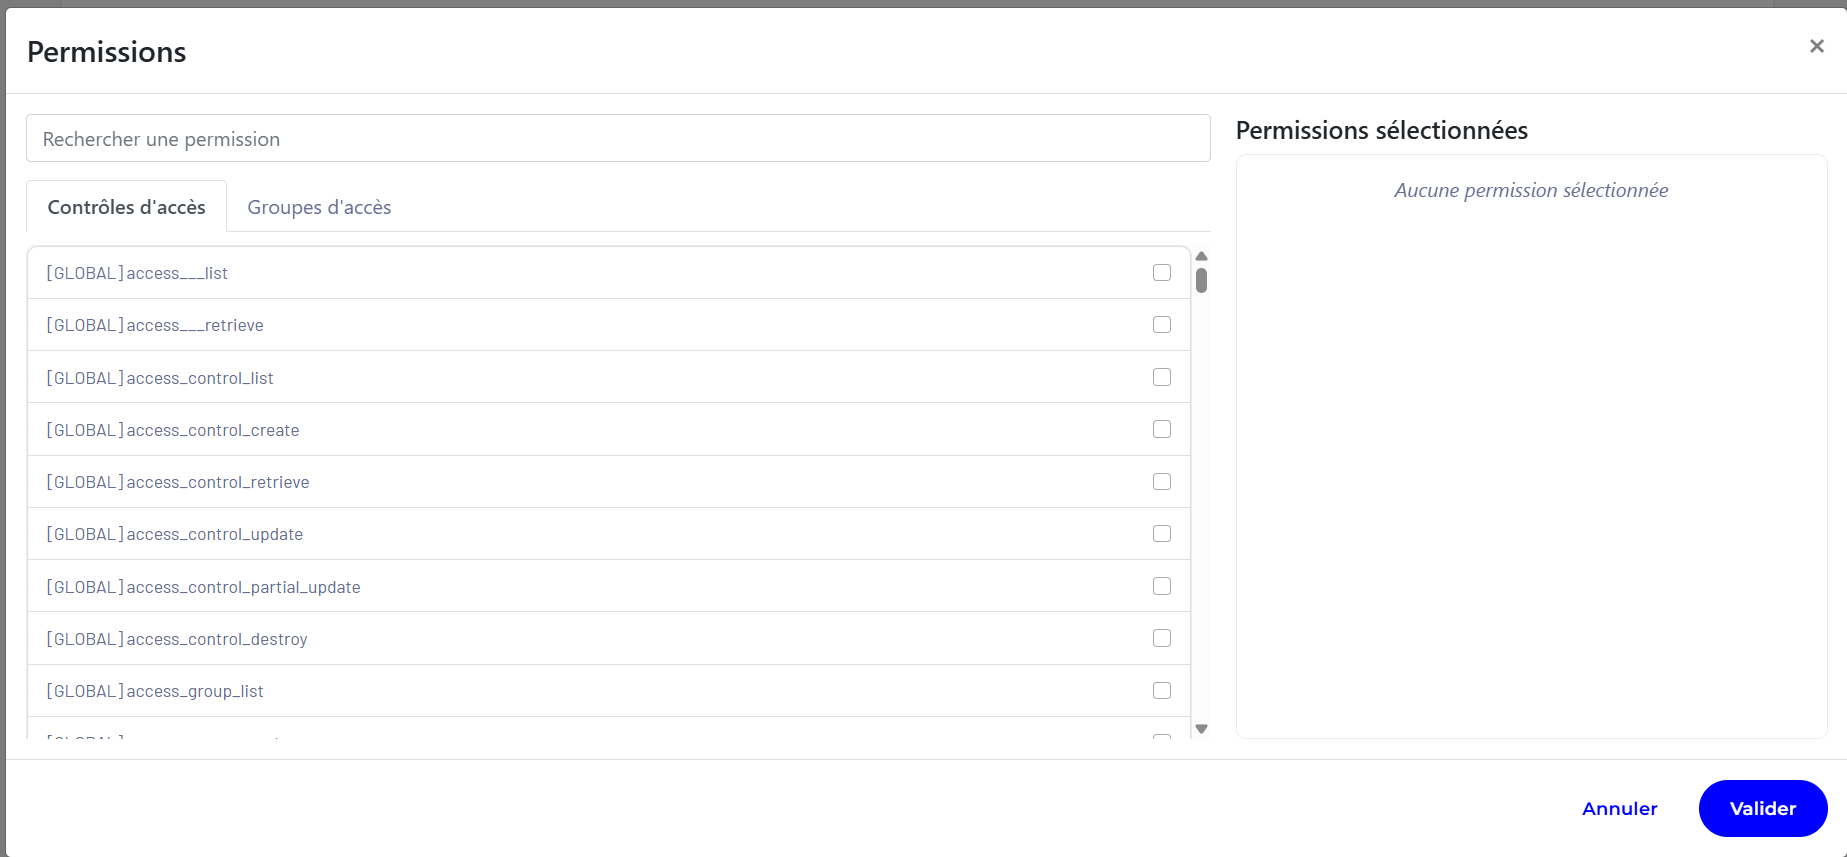Click the access_group_list permission row label
1847x857 pixels.
(155, 691)
